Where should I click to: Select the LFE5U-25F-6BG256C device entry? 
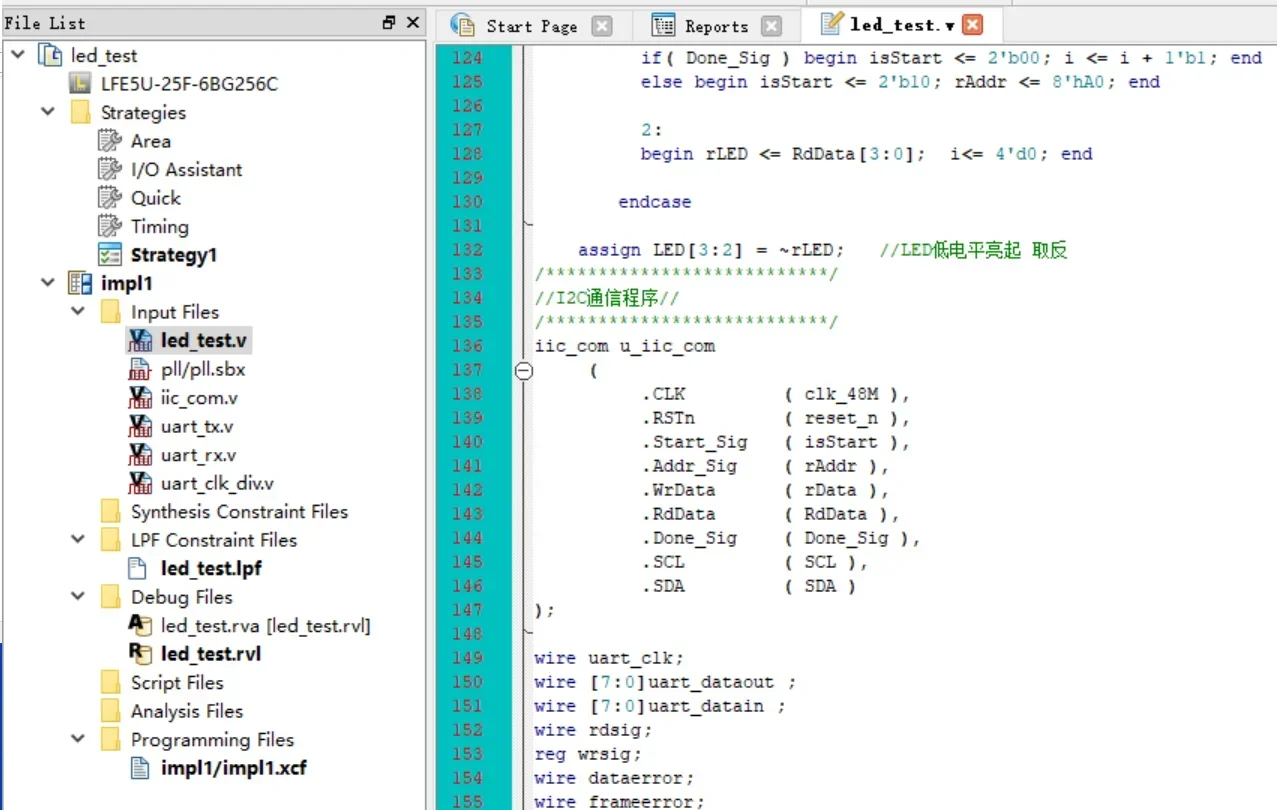[x=189, y=84]
